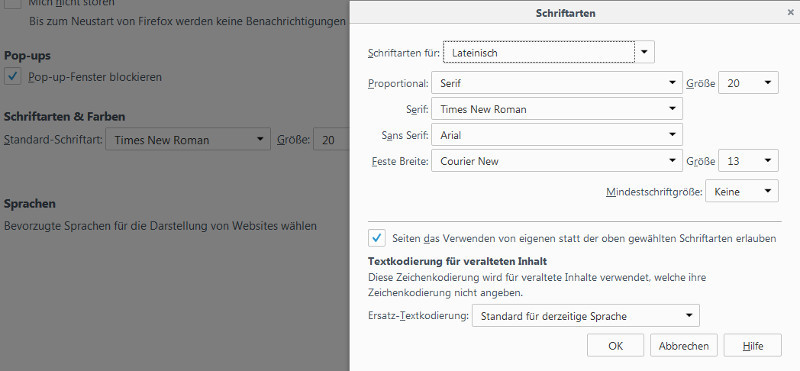
Task: Open the Mindestschriftgröße Keine dropdown
Action: [x=742, y=191]
